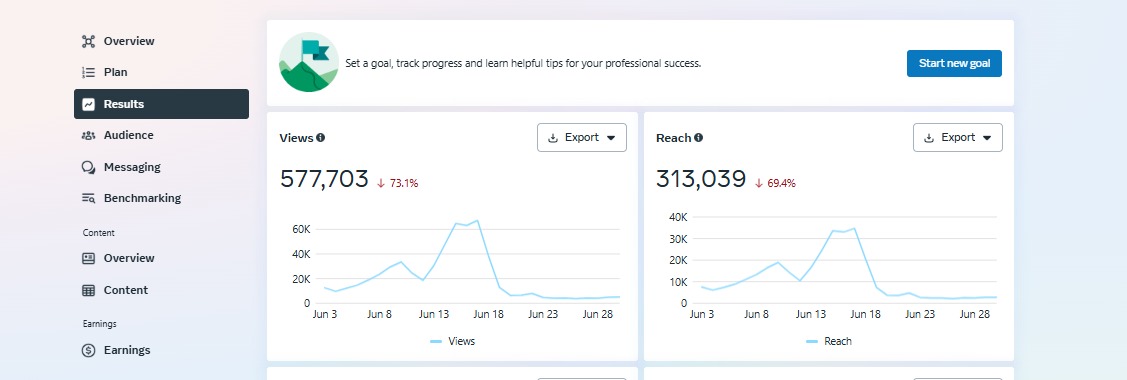
Task: Click the Start new goal button
Action: pos(954,63)
